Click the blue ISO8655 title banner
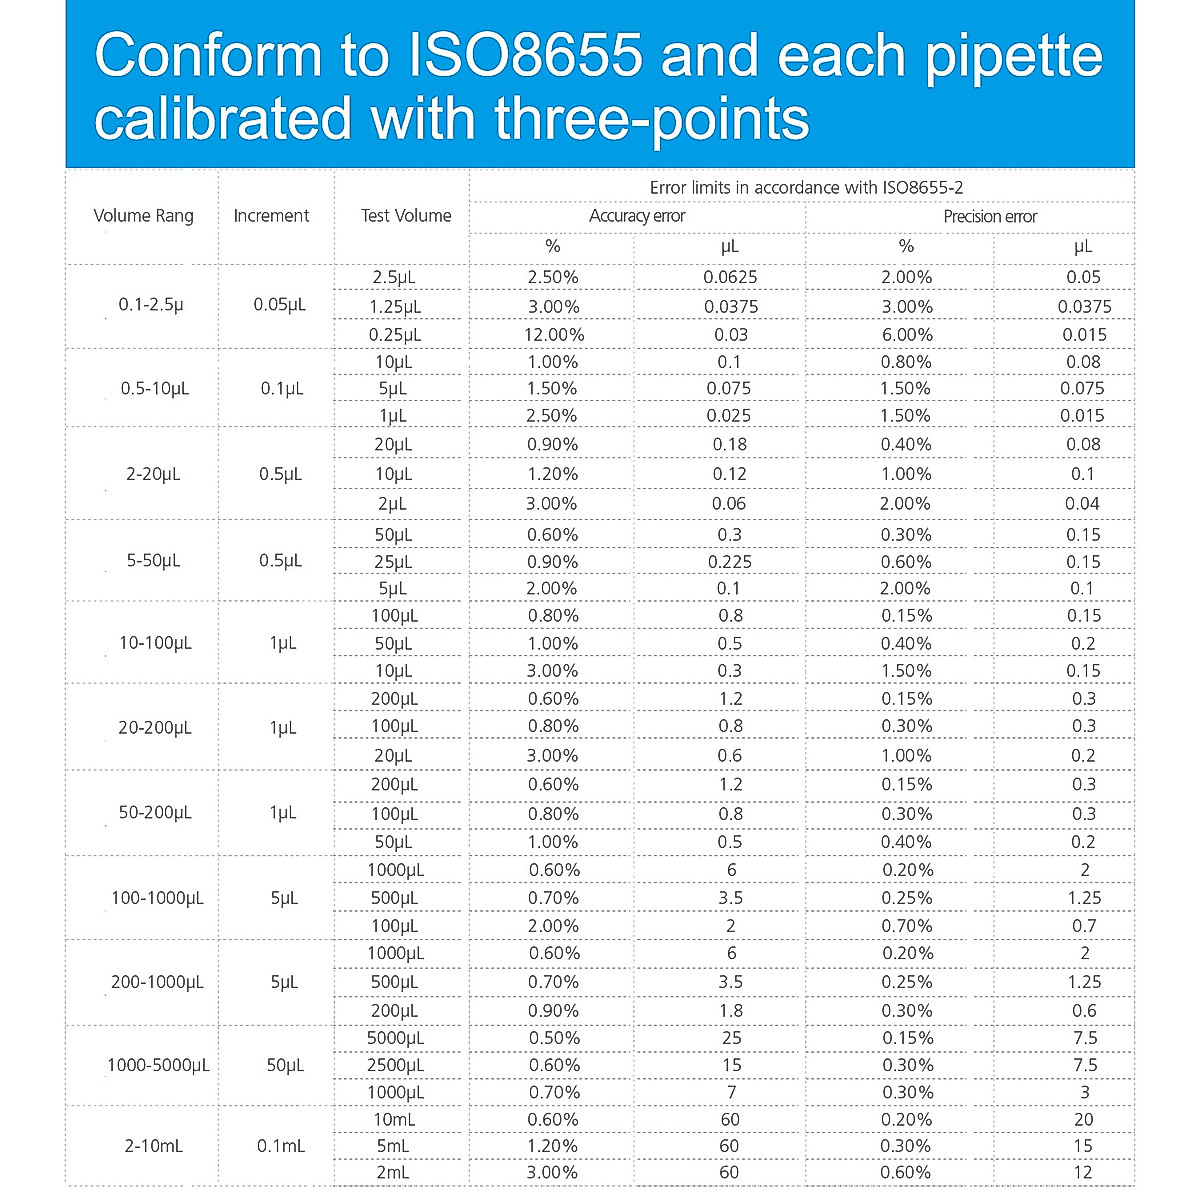The height and width of the screenshot is (1200, 1200). 600,86
